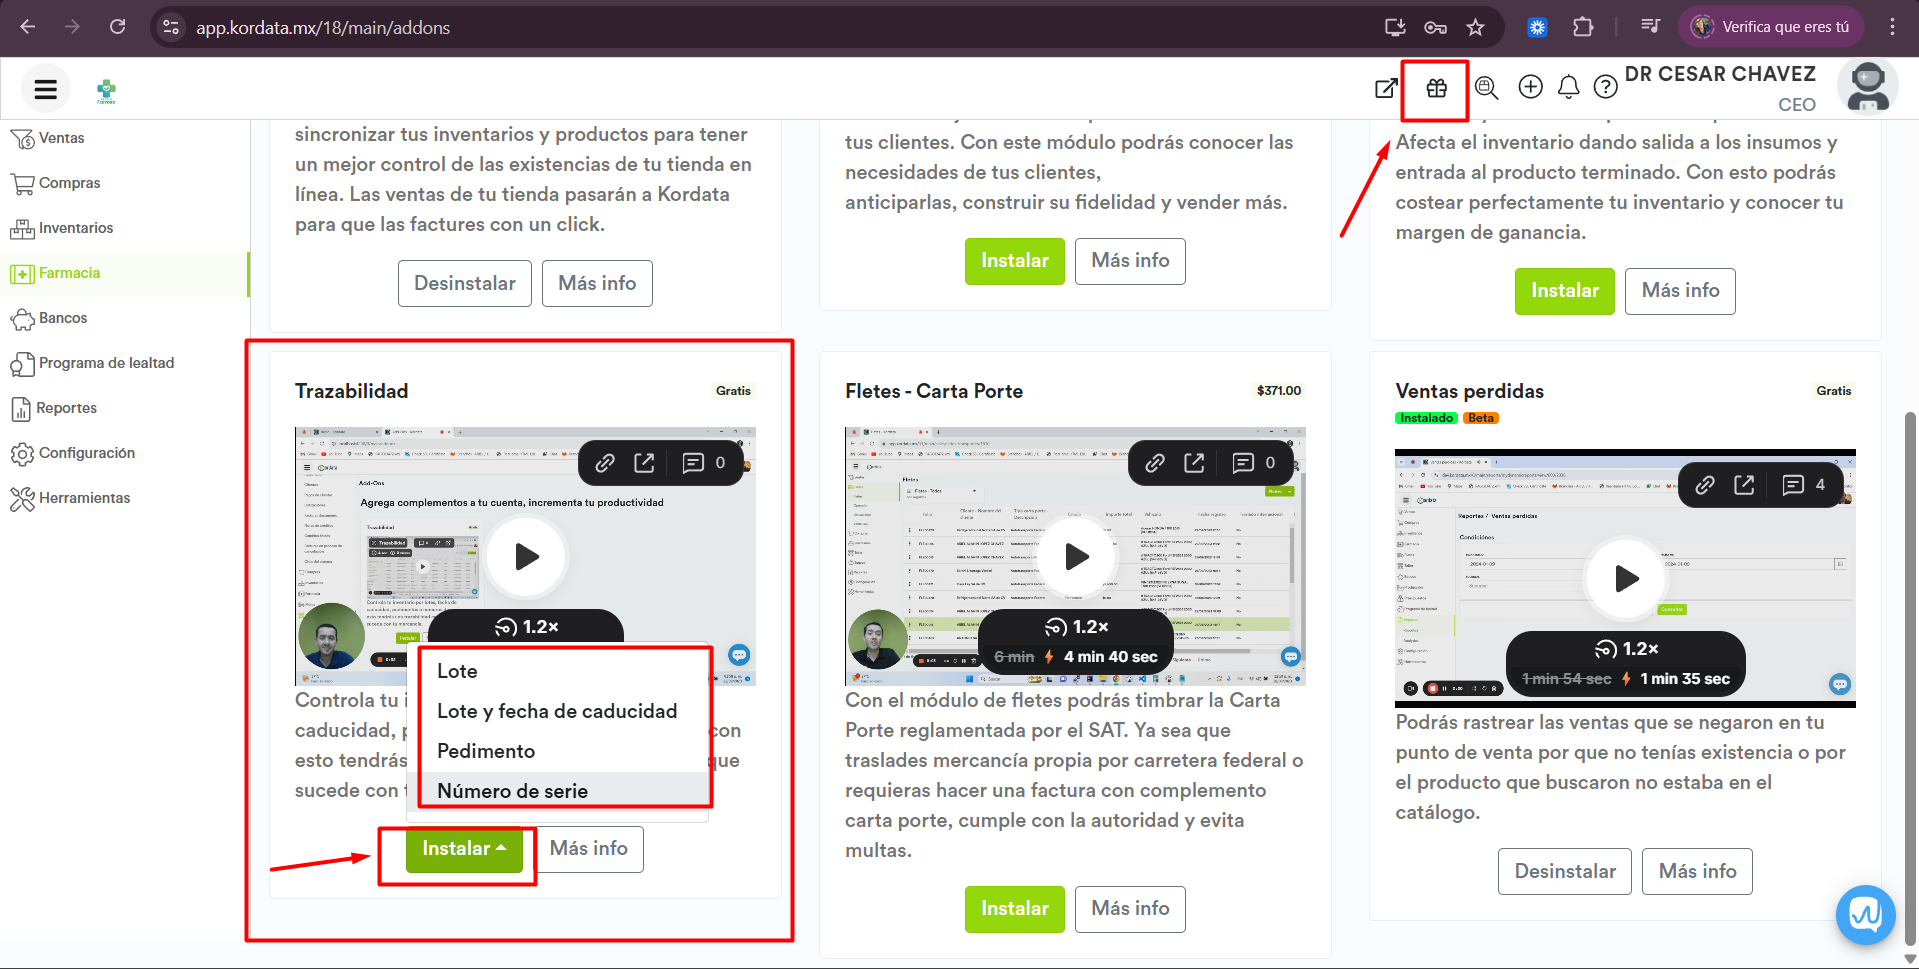1919x969 pixels.
Task: Choose "Número de serie" from dropdown
Action: [512, 791]
